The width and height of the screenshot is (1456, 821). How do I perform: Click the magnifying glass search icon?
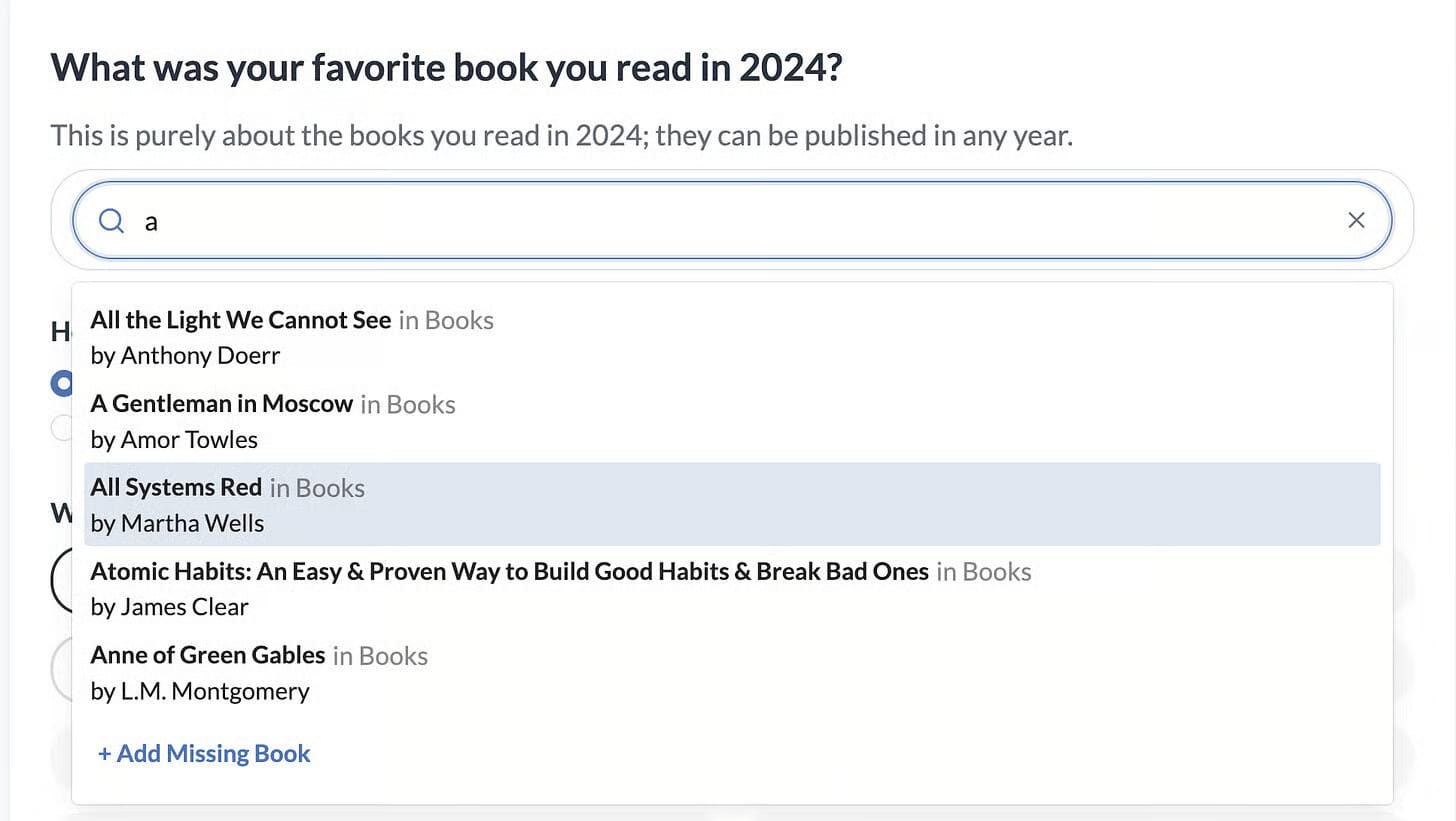(111, 220)
